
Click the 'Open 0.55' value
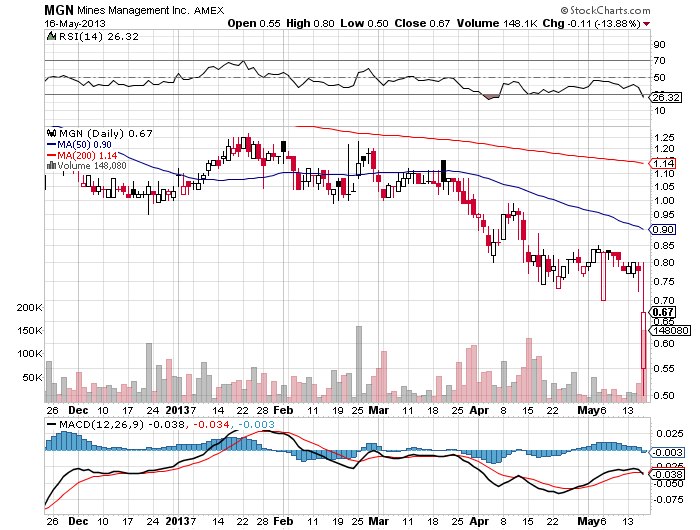point(254,23)
